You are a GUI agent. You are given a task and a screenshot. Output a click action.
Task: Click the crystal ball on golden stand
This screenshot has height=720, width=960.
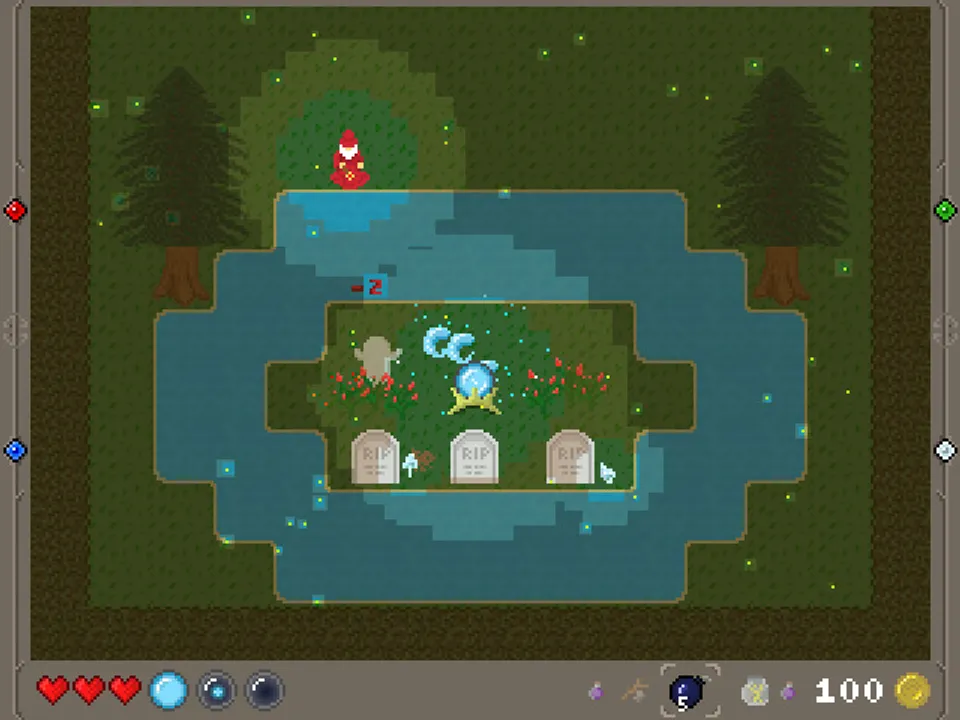click(474, 388)
